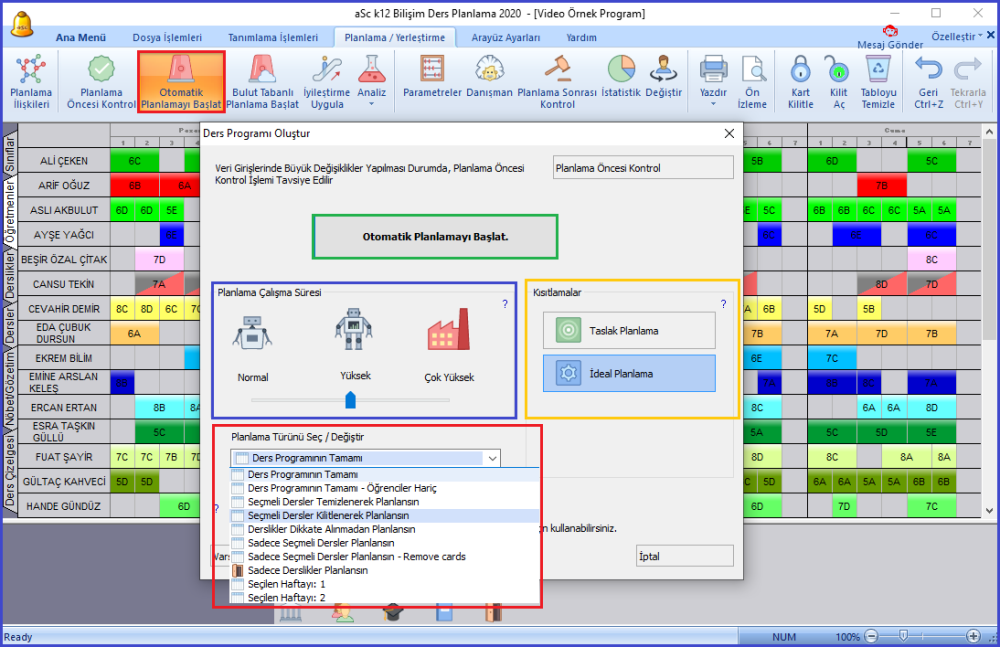Open Yardım tab
The width and height of the screenshot is (1000, 647).
point(582,38)
